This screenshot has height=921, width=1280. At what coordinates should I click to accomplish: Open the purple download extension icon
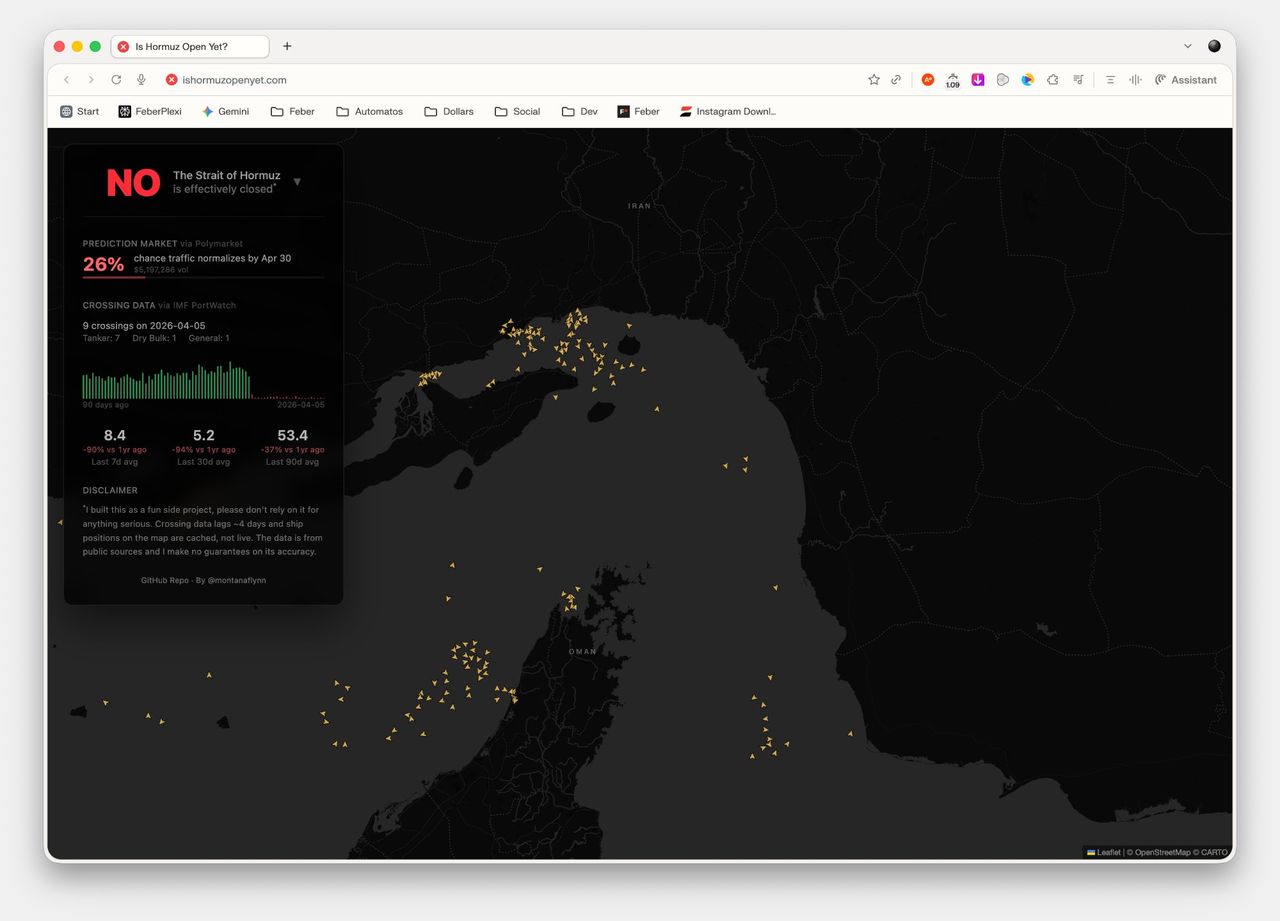coord(978,80)
